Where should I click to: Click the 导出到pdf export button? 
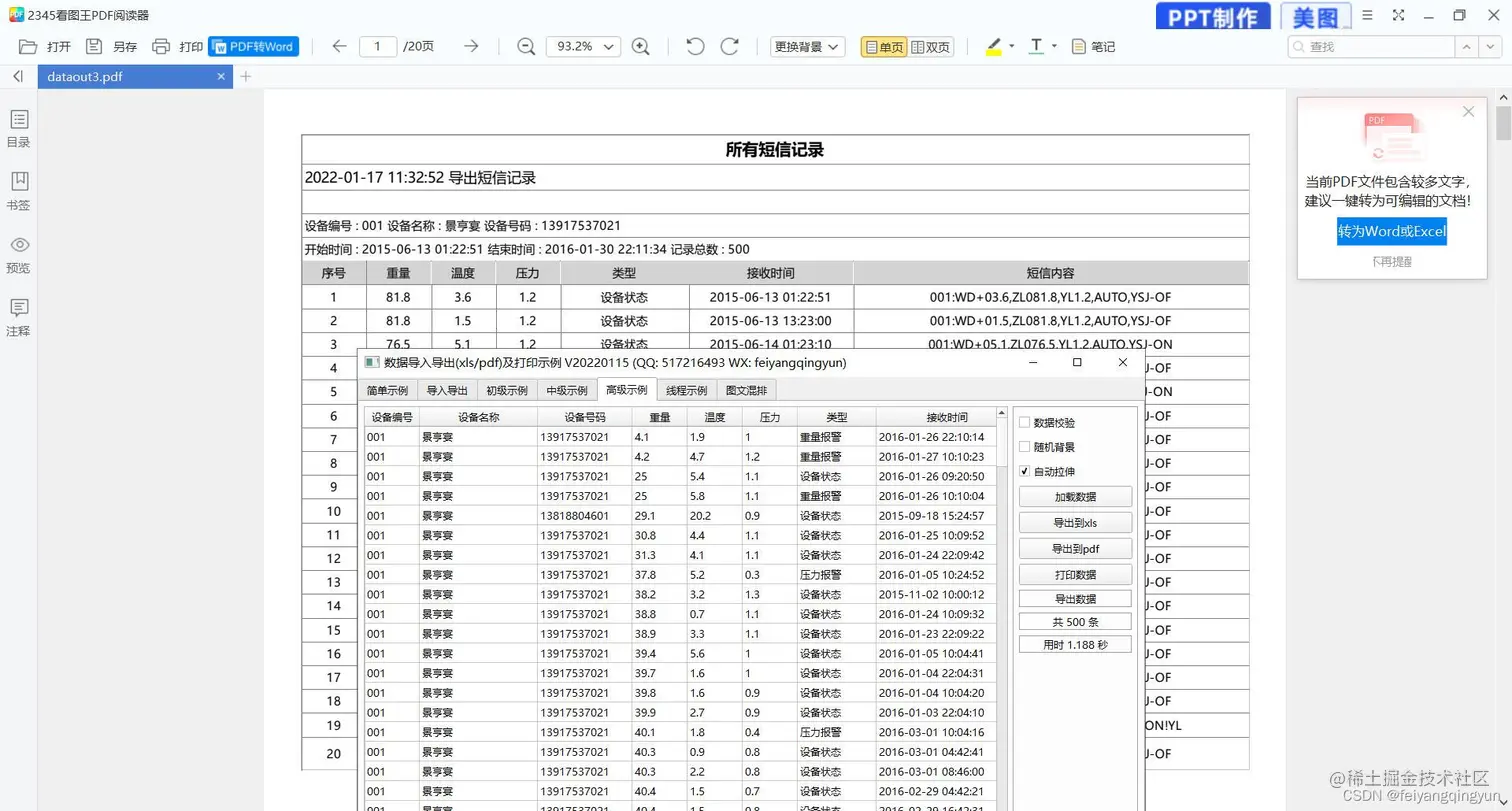tap(1075, 548)
